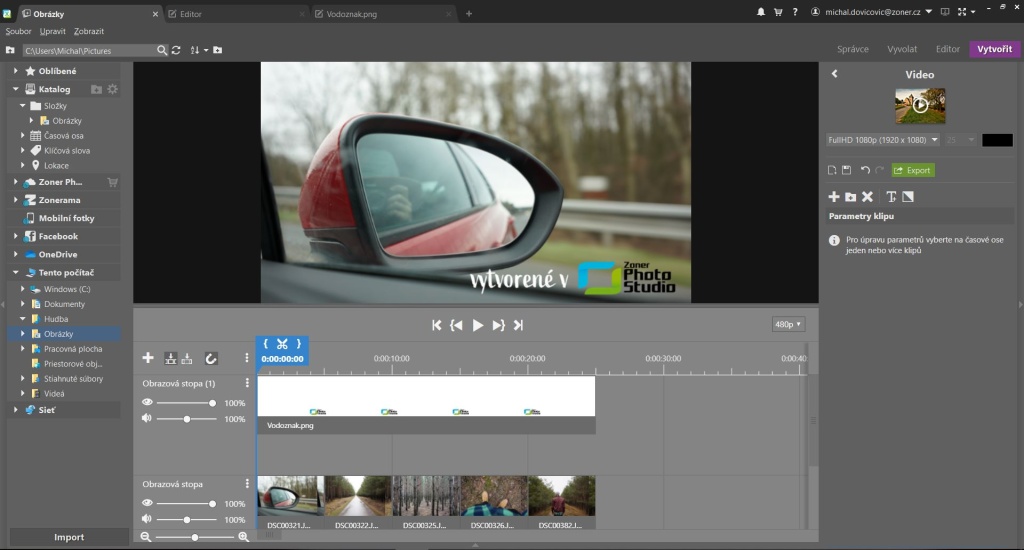The height and width of the screenshot is (550, 1024).
Task: Adjust the volume slider of Obrazová stopa (1)
Action: pos(187,419)
